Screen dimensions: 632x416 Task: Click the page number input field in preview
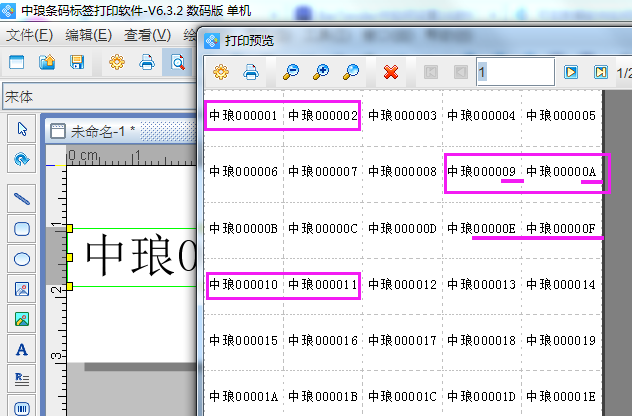coord(516,72)
